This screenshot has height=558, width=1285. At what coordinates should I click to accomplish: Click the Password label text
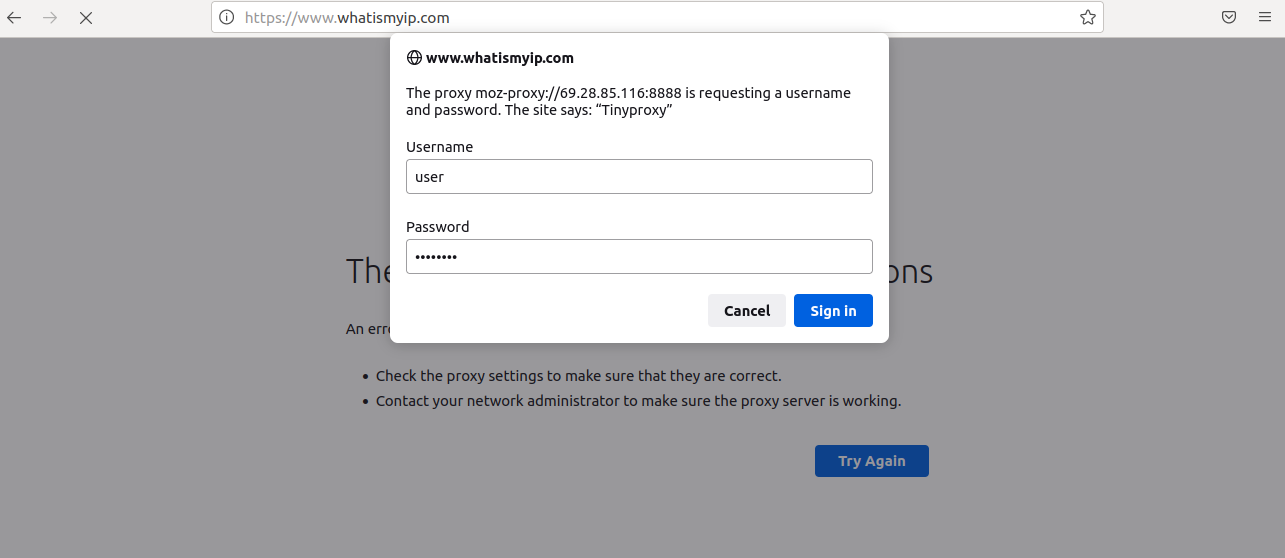click(437, 227)
